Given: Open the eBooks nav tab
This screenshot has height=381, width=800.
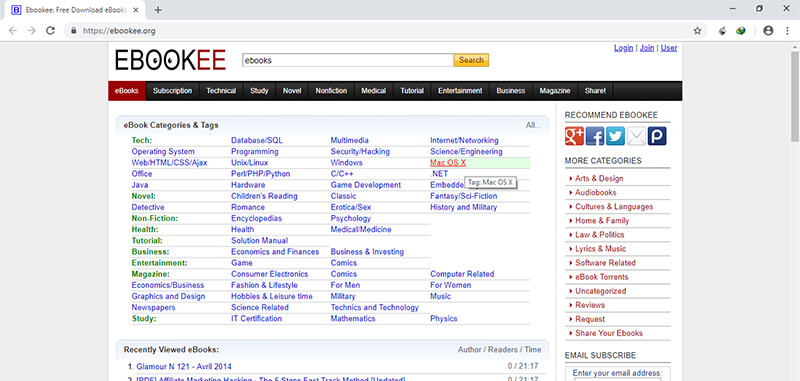Looking at the screenshot, I should pos(127,91).
